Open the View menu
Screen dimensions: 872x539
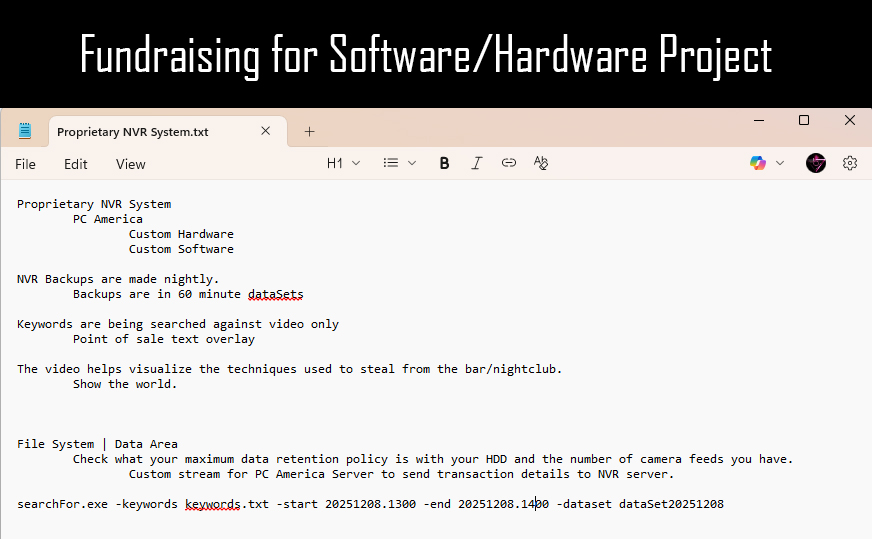pos(130,164)
